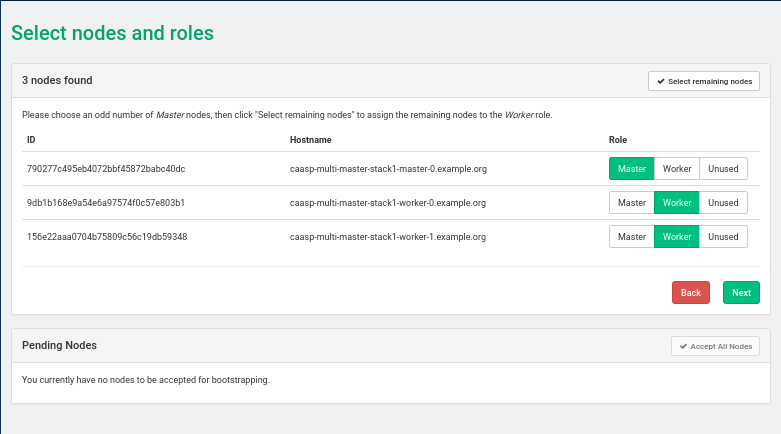The width and height of the screenshot is (781, 434).
Task: Click the Role column header
Action: point(618,140)
